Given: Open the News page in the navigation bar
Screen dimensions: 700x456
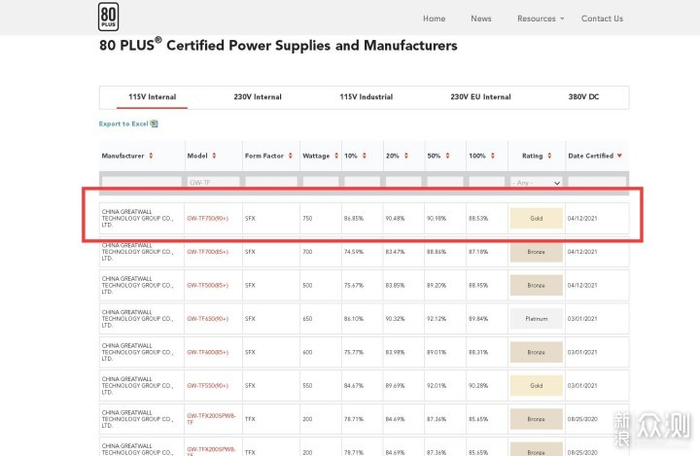Looking at the screenshot, I should click(481, 18).
